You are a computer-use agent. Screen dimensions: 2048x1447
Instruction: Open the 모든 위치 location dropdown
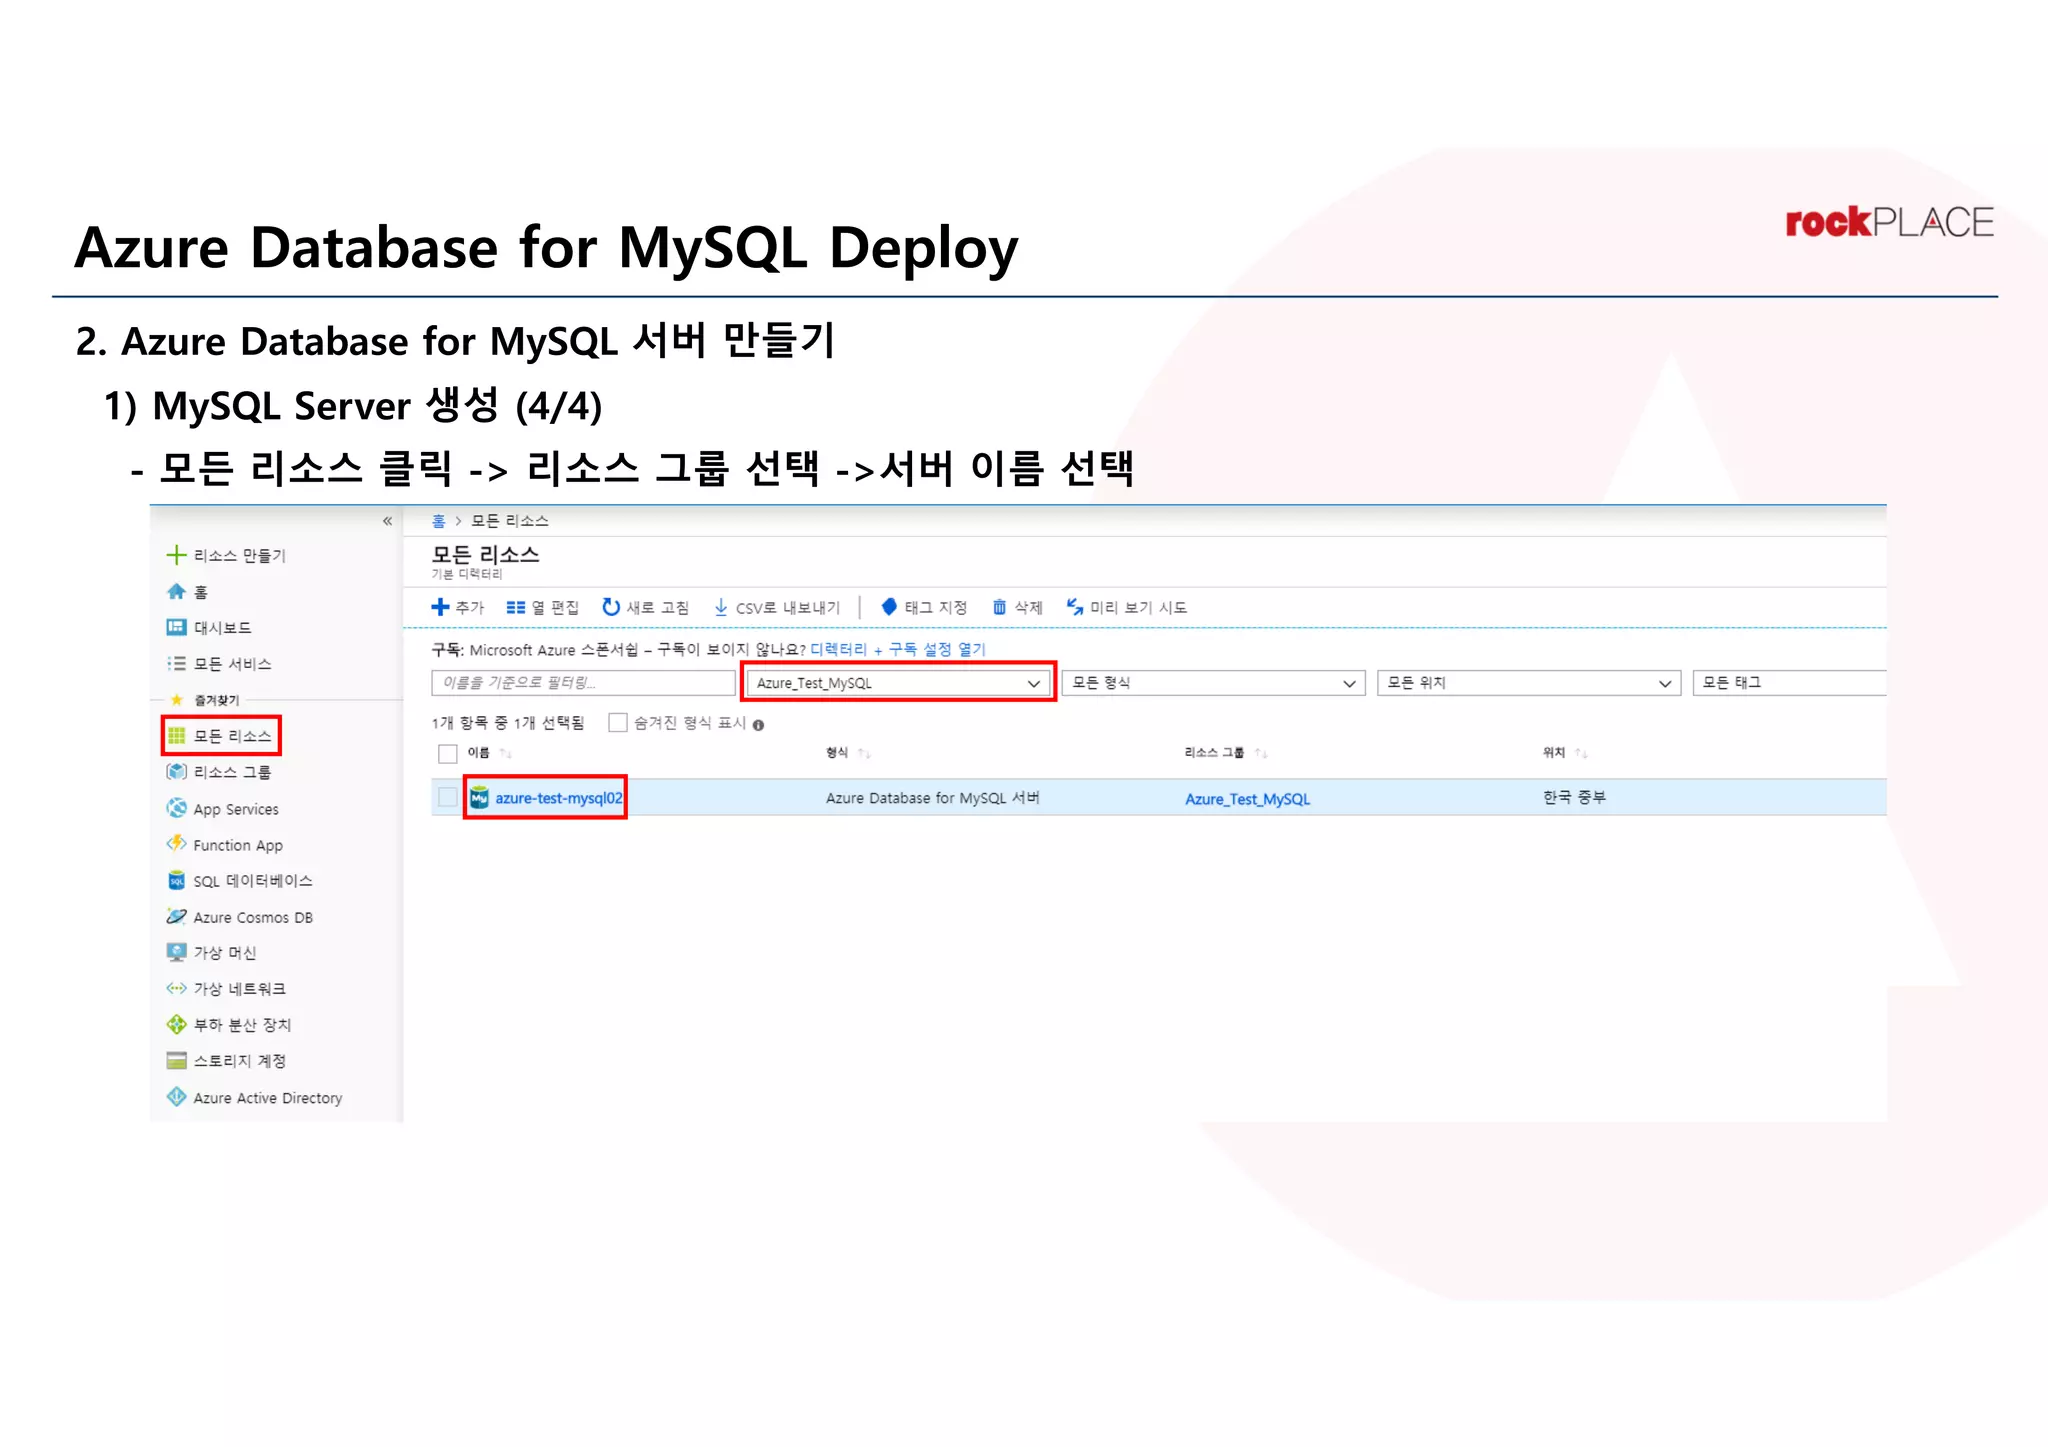click(1529, 683)
